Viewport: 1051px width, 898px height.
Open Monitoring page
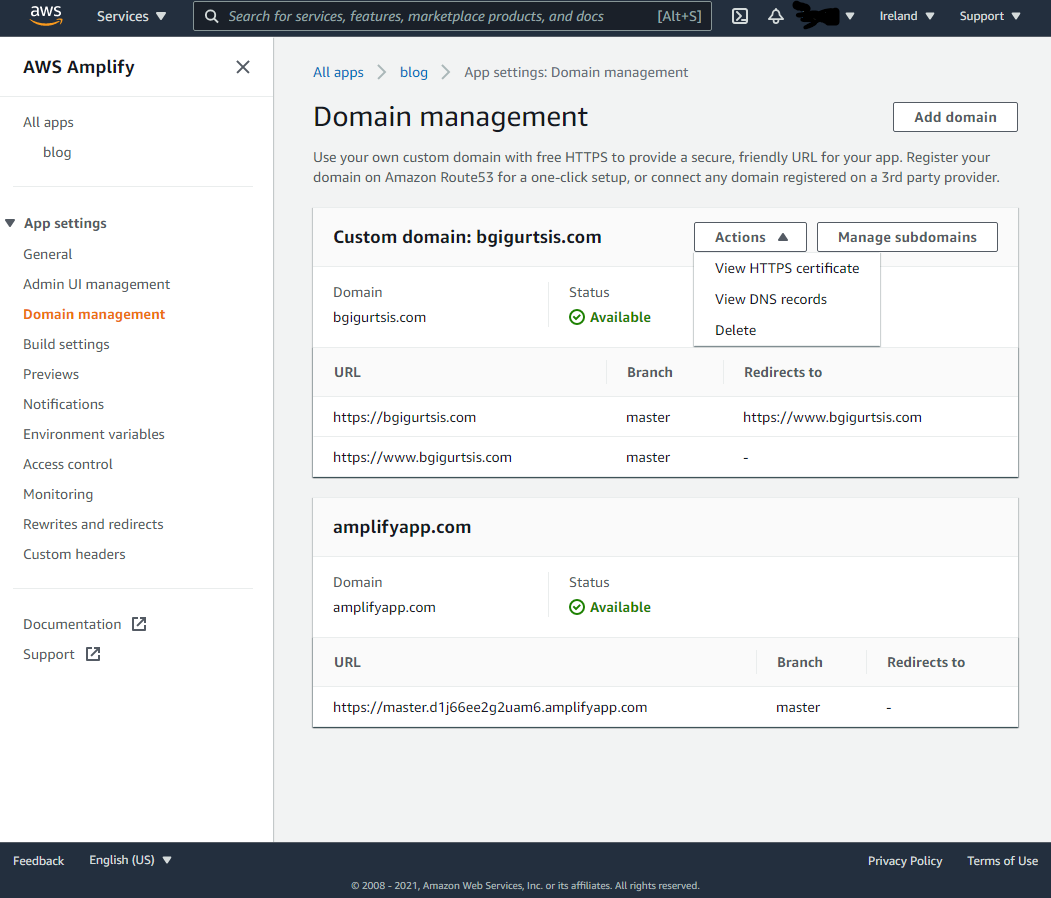(x=58, y=495)
